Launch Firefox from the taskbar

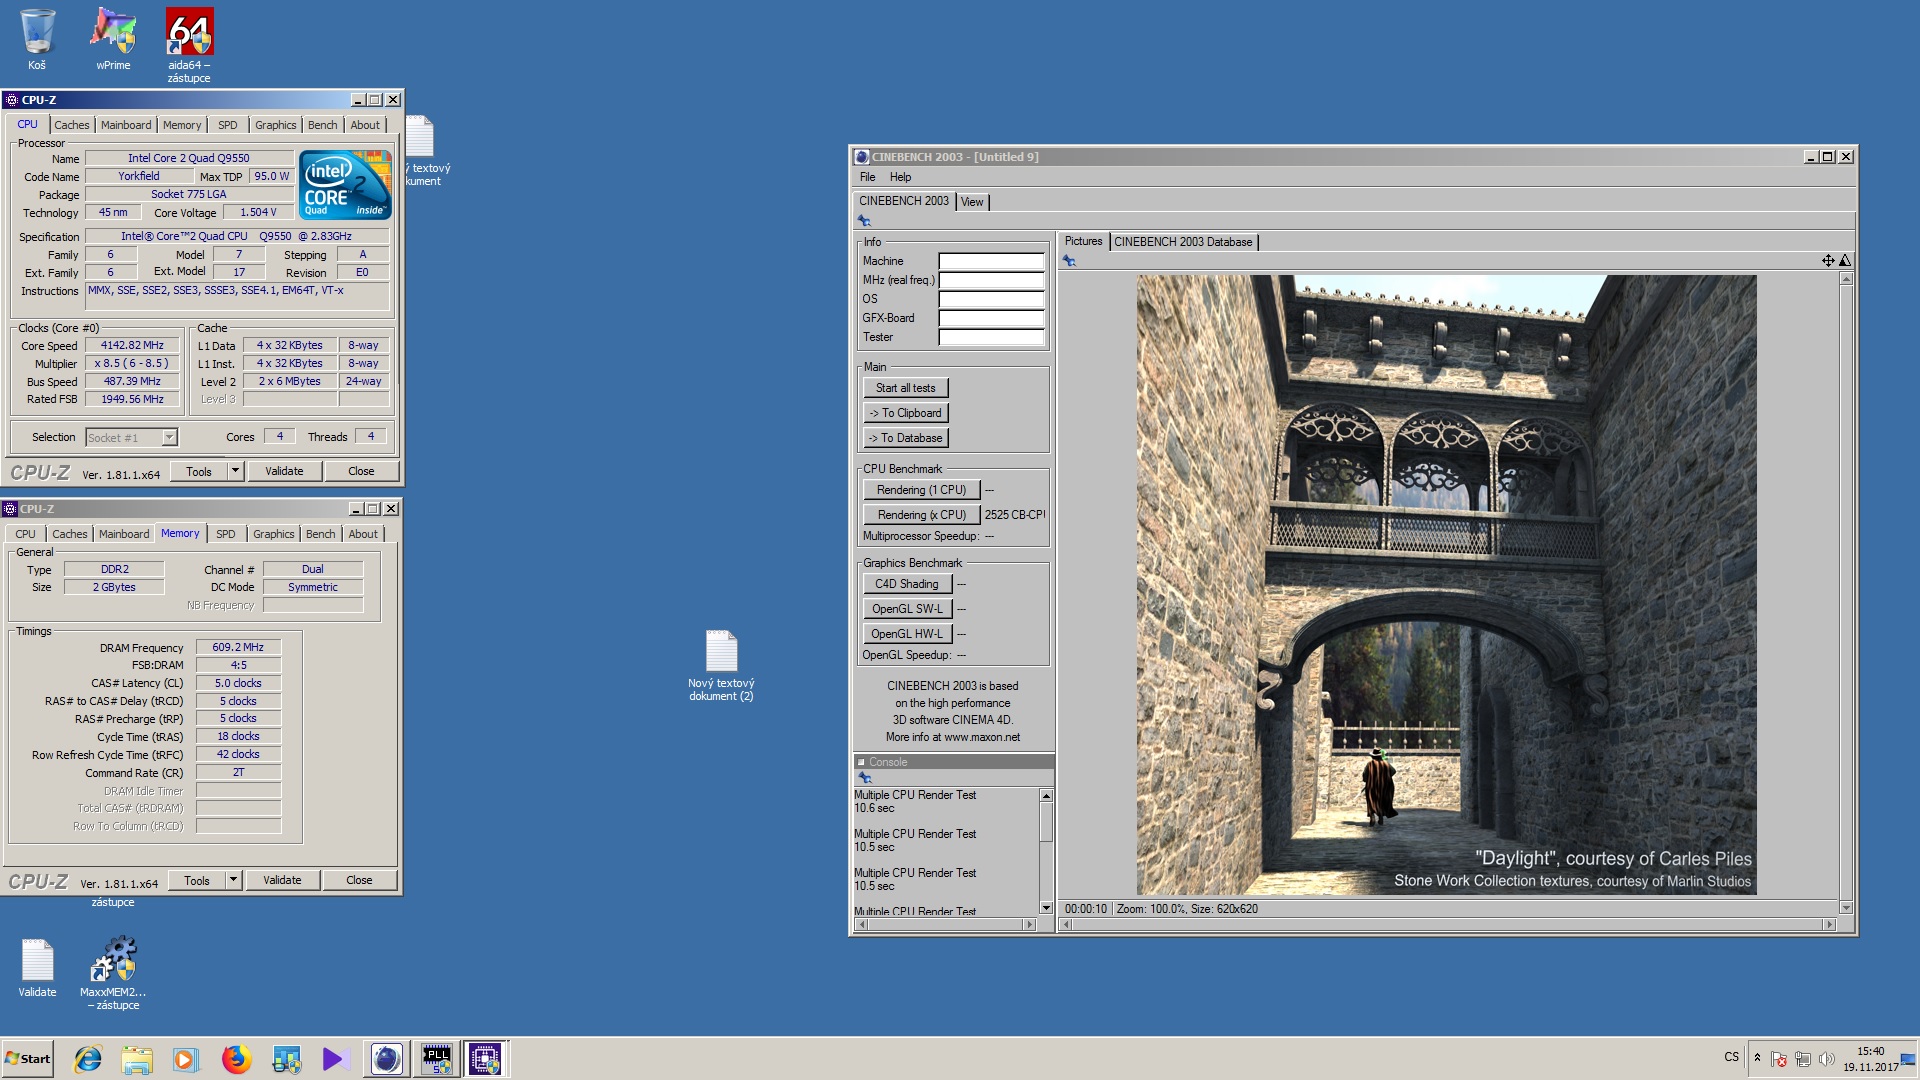point(236,1059)
